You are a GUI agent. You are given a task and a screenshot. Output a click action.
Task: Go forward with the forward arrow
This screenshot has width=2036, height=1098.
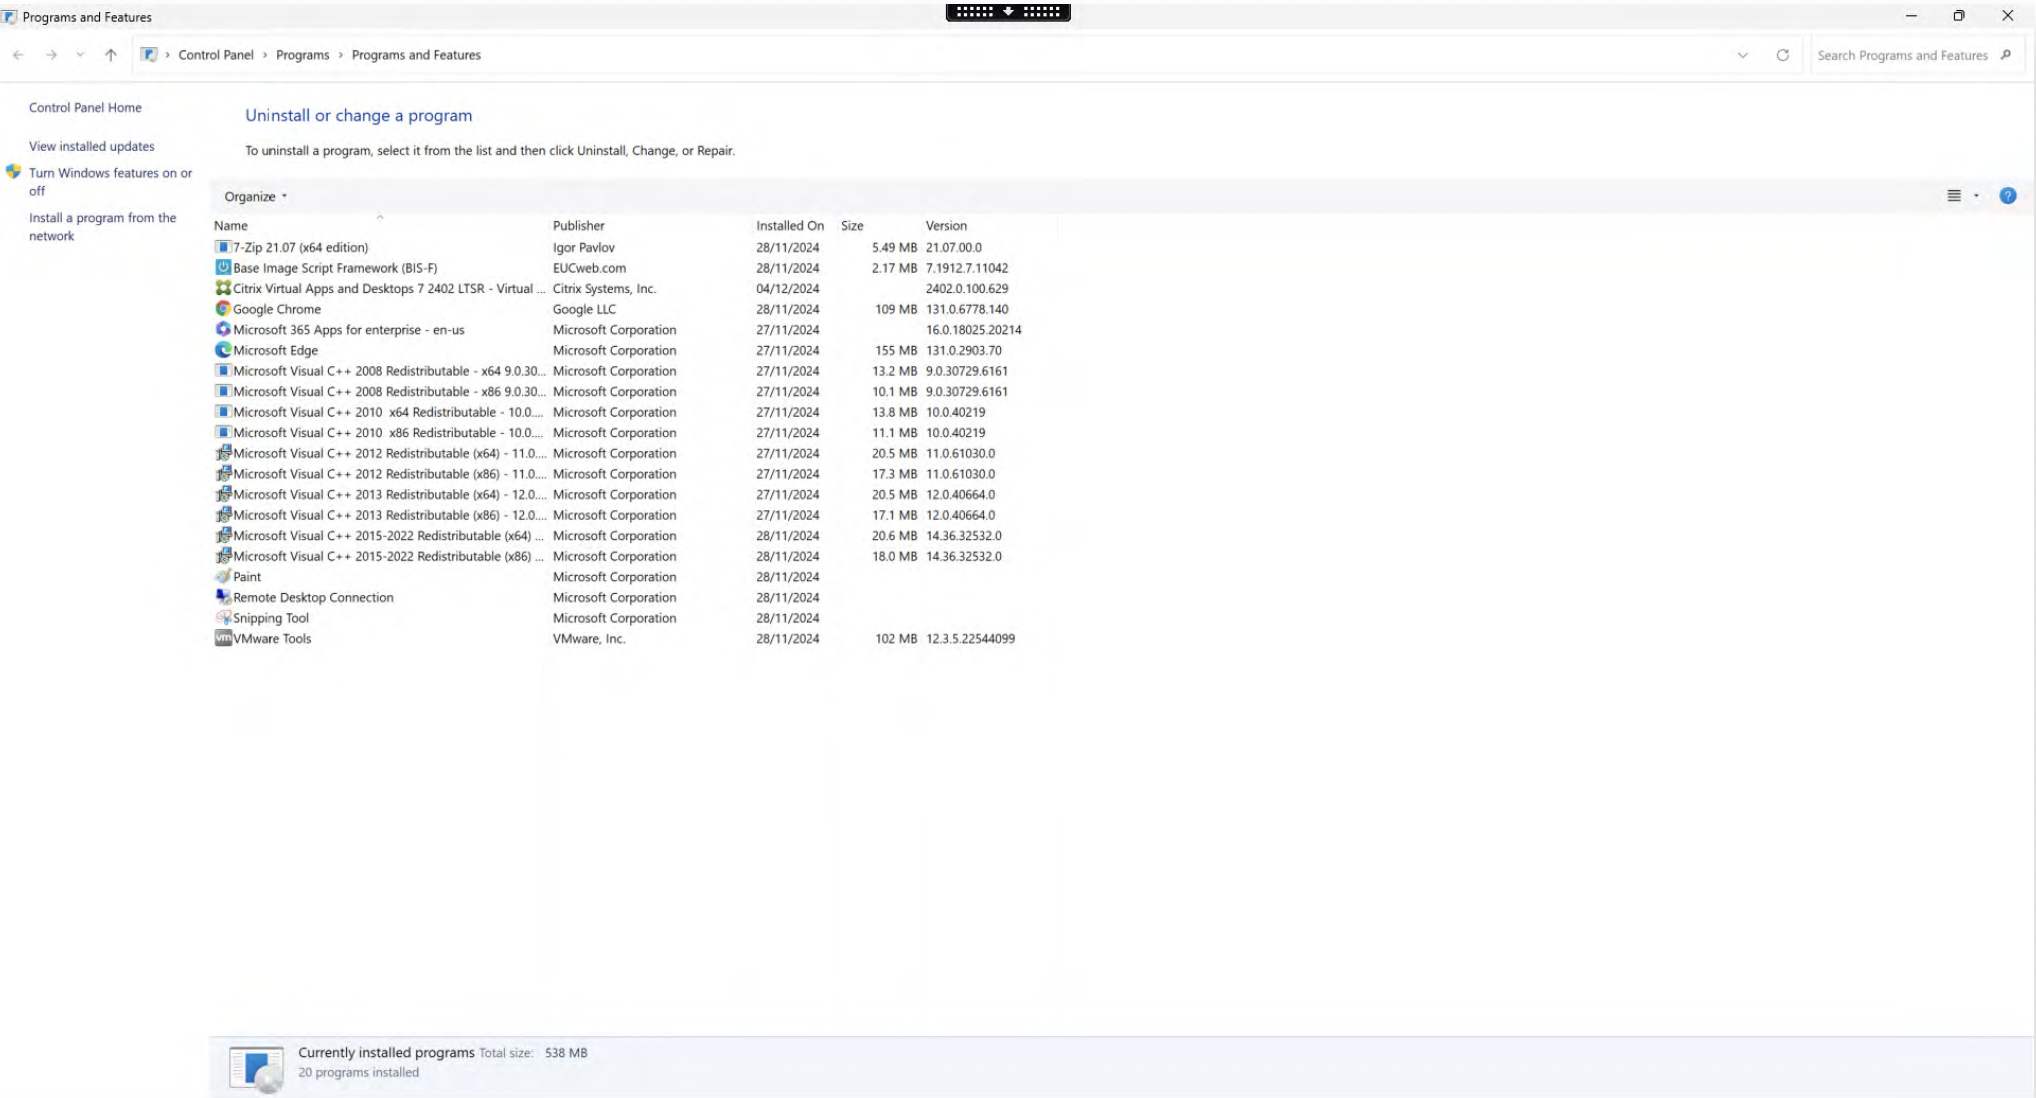pos(51,55)
